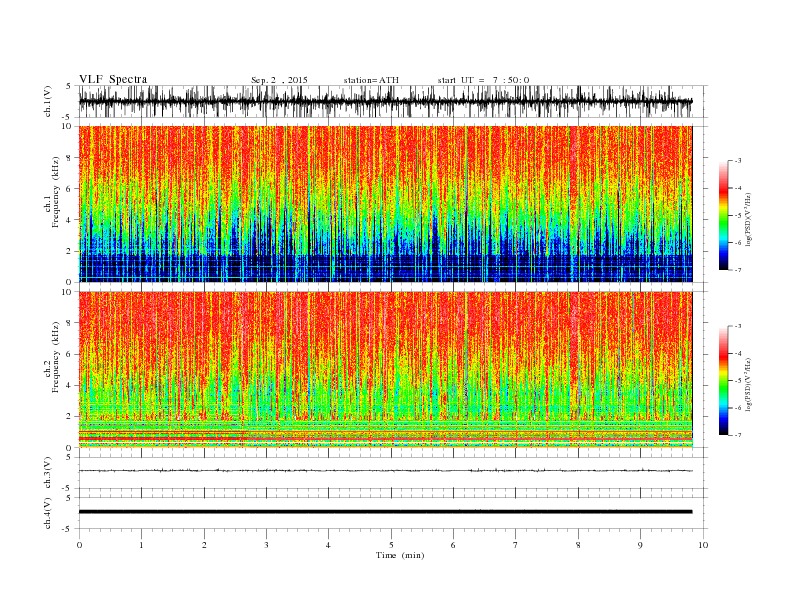The width and height of the screenshot is (792, 612).
Task: Click the log(PSD) label beside the ch.2 colorbar
Action: tap(749, 384)
